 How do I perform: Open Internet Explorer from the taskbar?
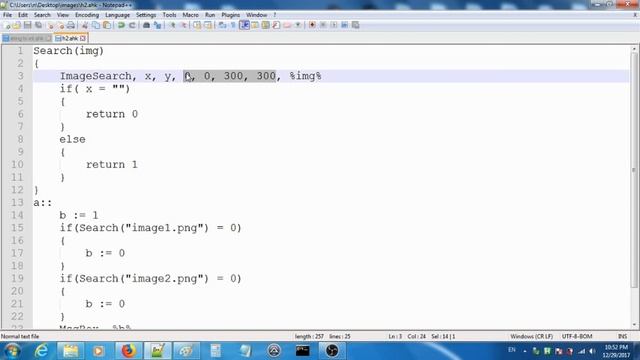coord(41,351)
